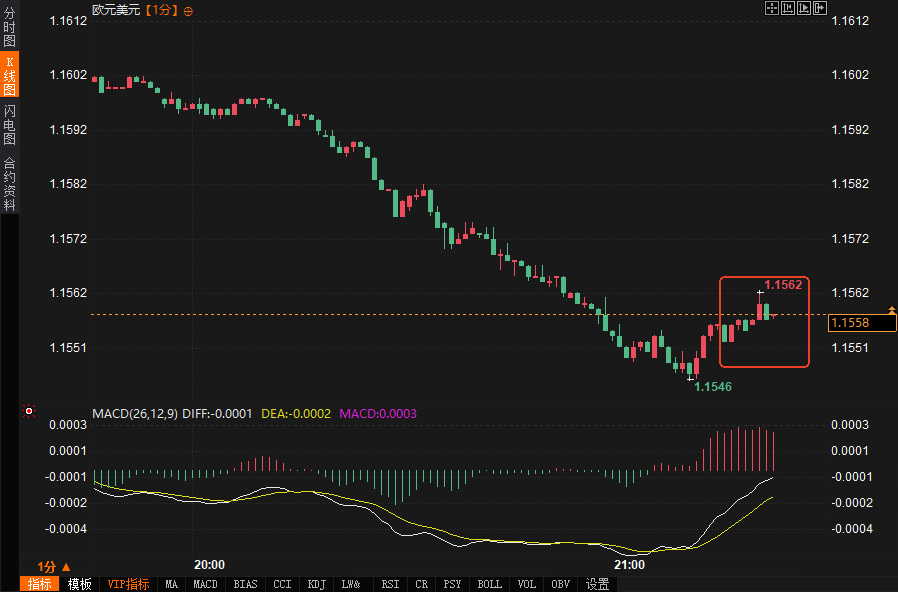The image size is (898, 592).
Task: Select the K线图 sidebar tab
Action: point(10,76)
